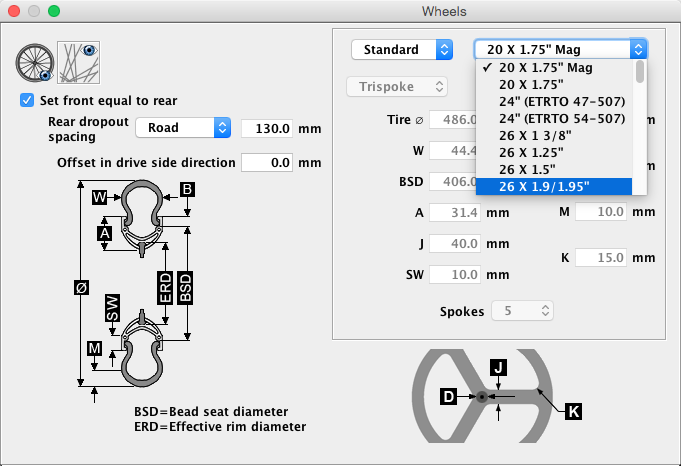Collapse the tire size combo box header
This screenshot has width=681, height=466.
[560, 49]
